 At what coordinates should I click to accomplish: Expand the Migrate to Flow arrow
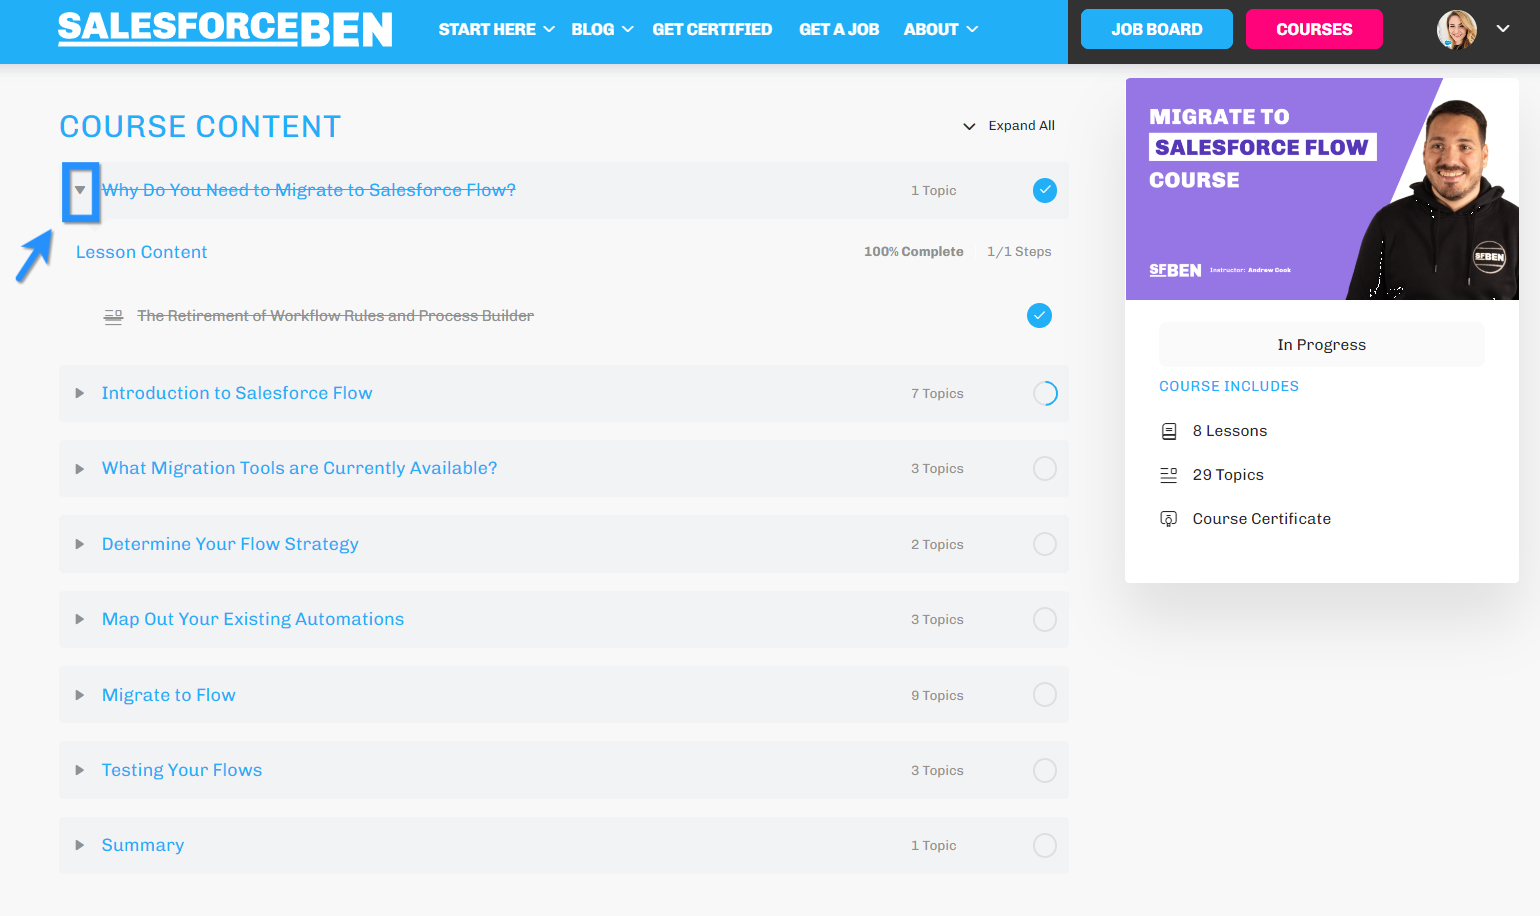80,695
